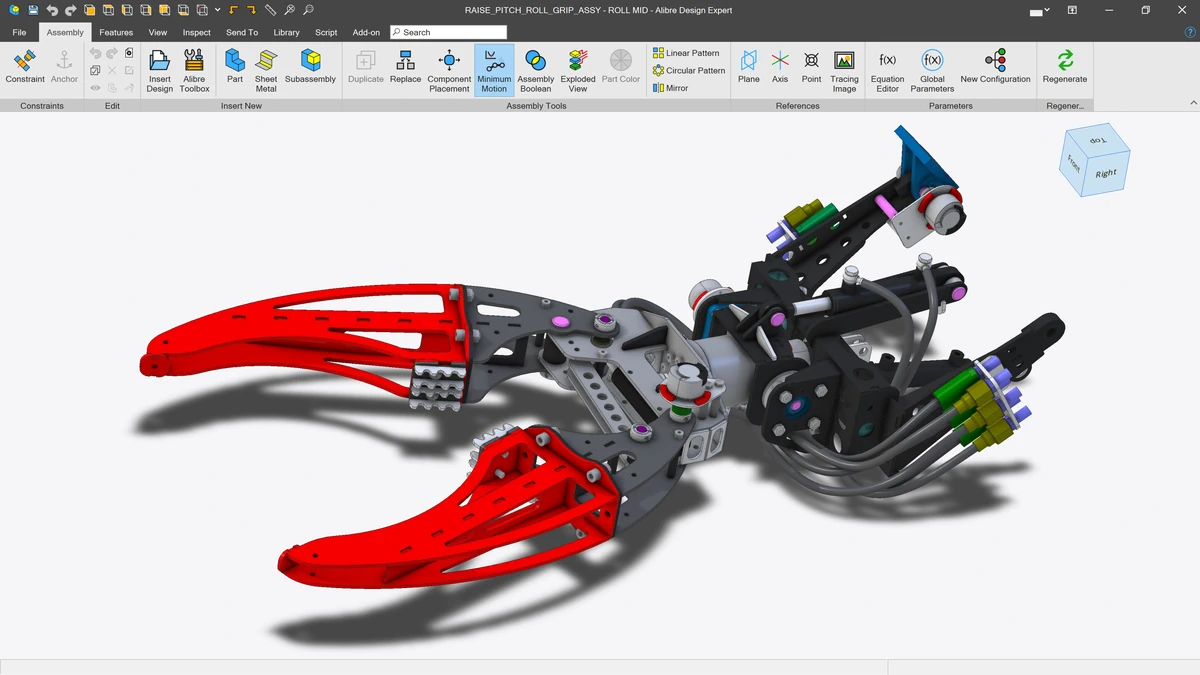Create a New Configuration
The image size is (1200, 675).
(995, 68)
